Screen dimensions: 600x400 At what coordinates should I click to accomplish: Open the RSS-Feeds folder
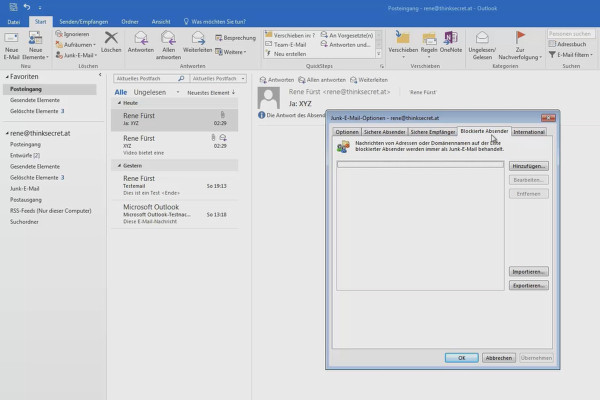pyautogui.click(x=51, y=211)
